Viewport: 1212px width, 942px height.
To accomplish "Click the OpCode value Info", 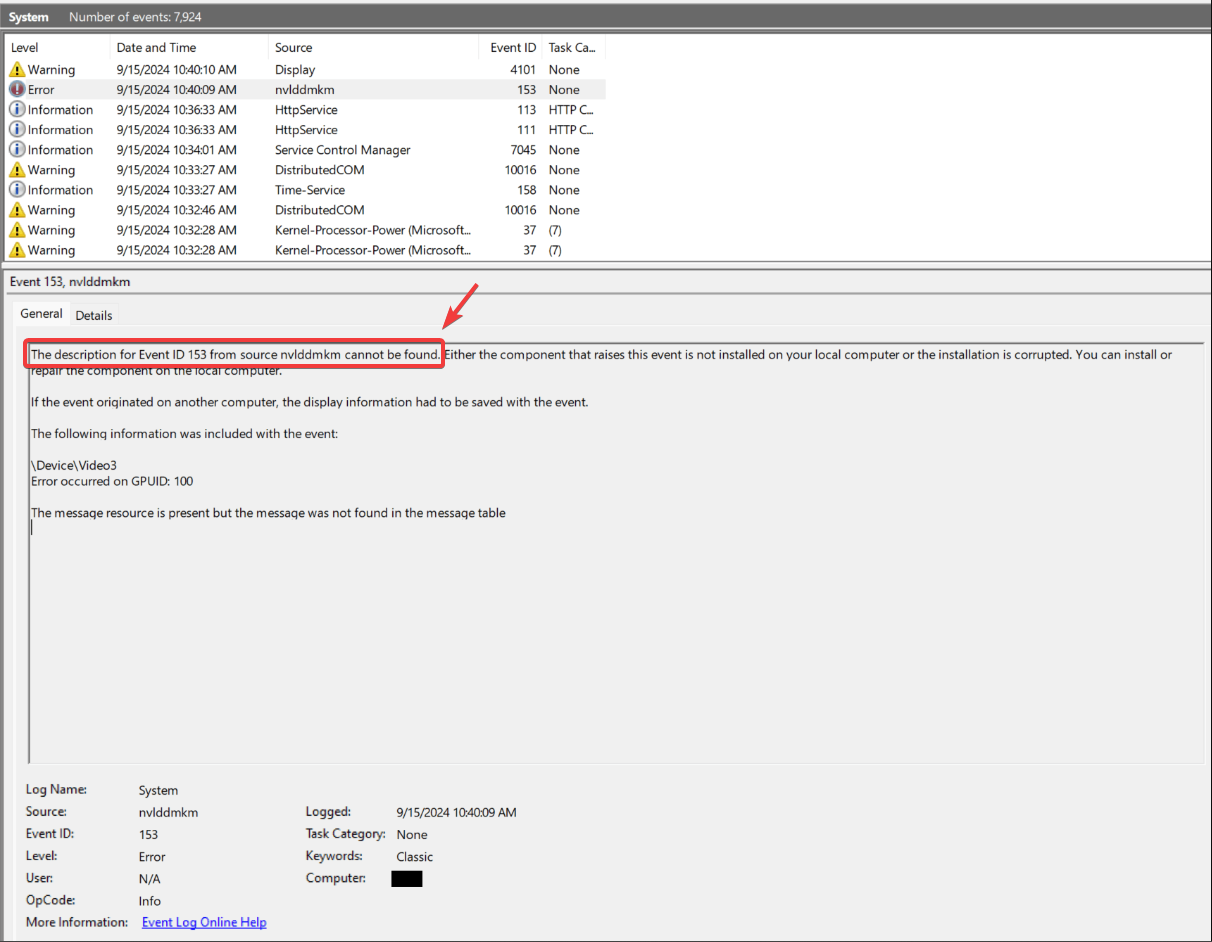I will point(150,900).
